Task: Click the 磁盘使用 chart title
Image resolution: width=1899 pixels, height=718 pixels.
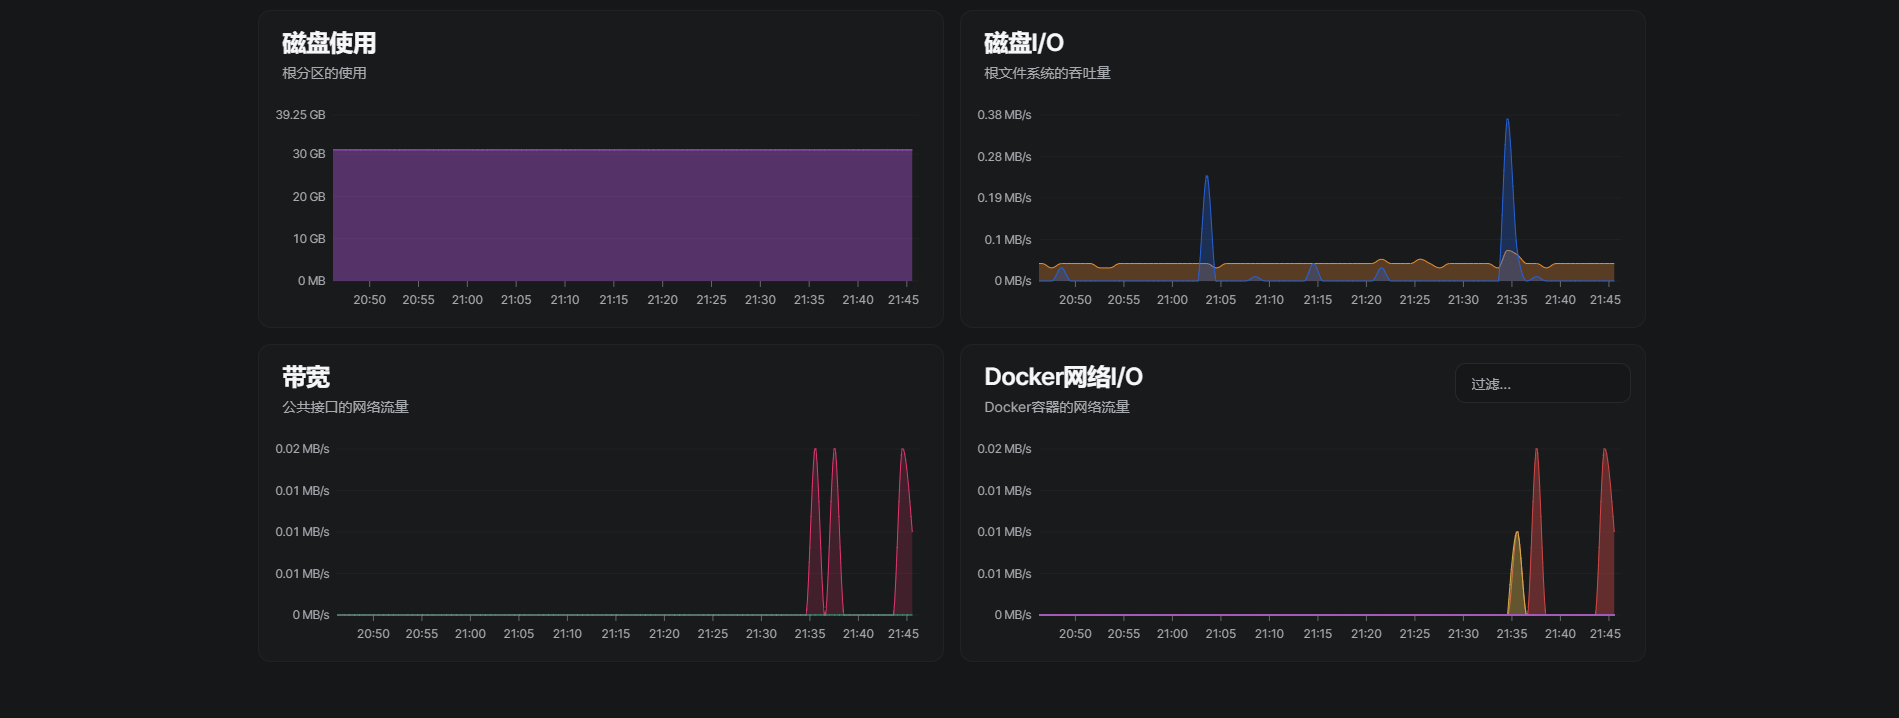Action: coord(329,43)
